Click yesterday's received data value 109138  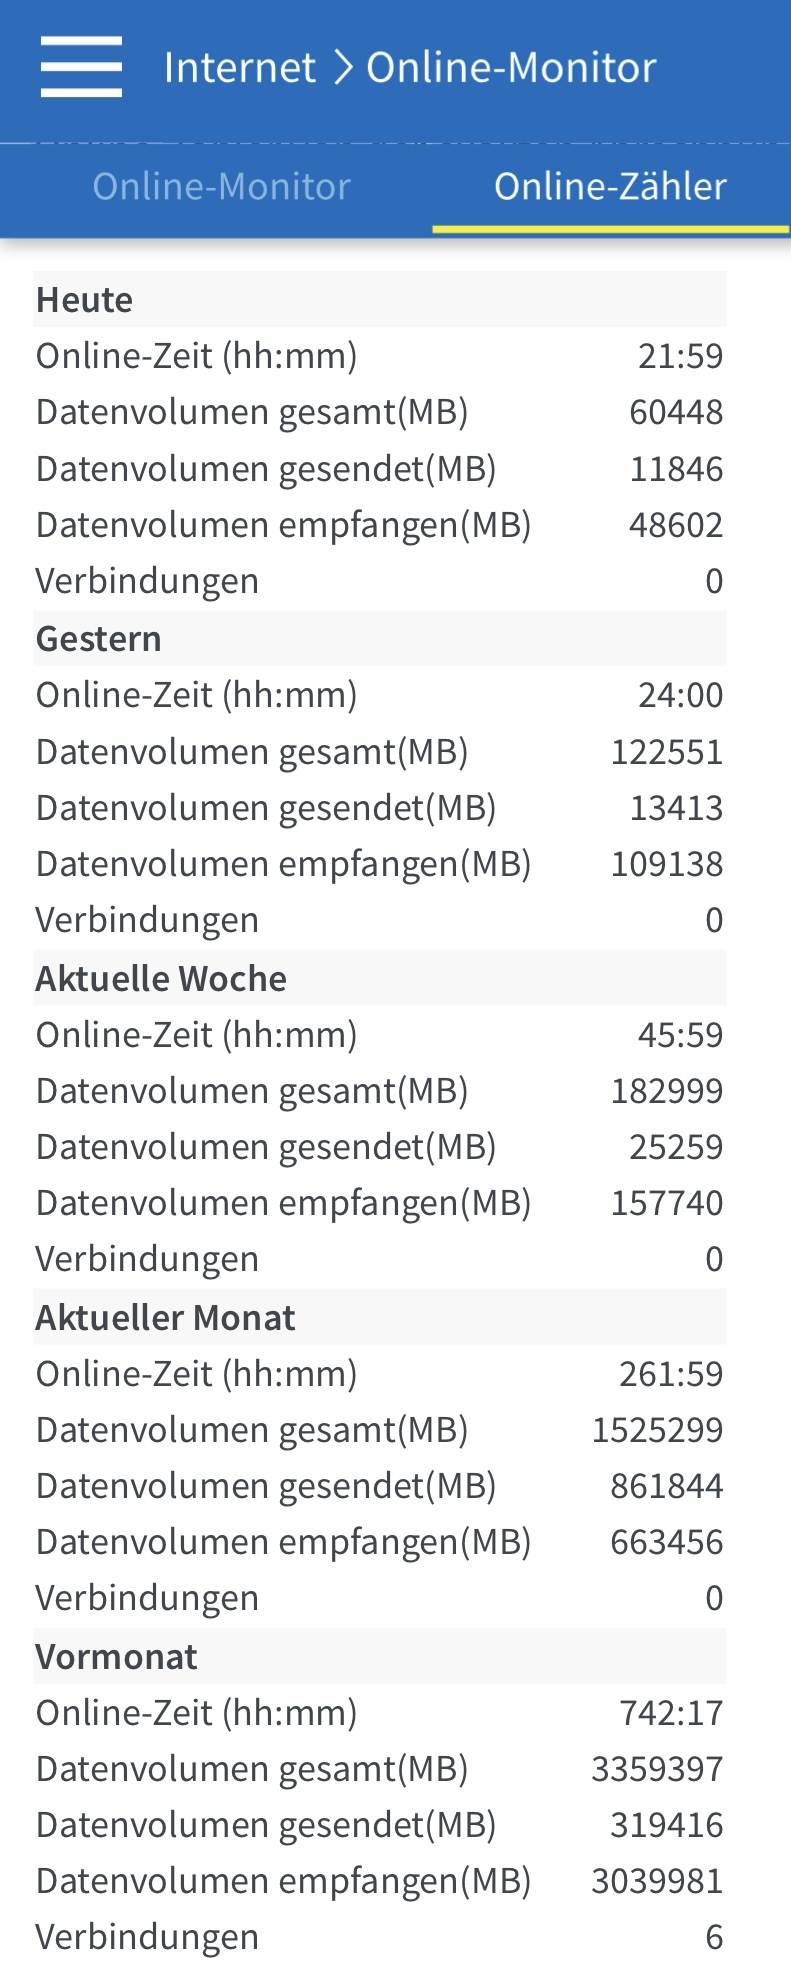tap(666, 864)
